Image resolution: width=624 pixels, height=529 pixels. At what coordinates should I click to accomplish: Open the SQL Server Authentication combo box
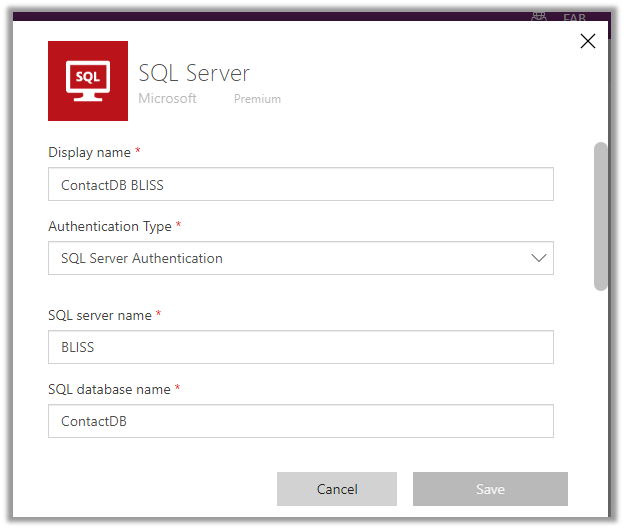(x=300, y=258)
